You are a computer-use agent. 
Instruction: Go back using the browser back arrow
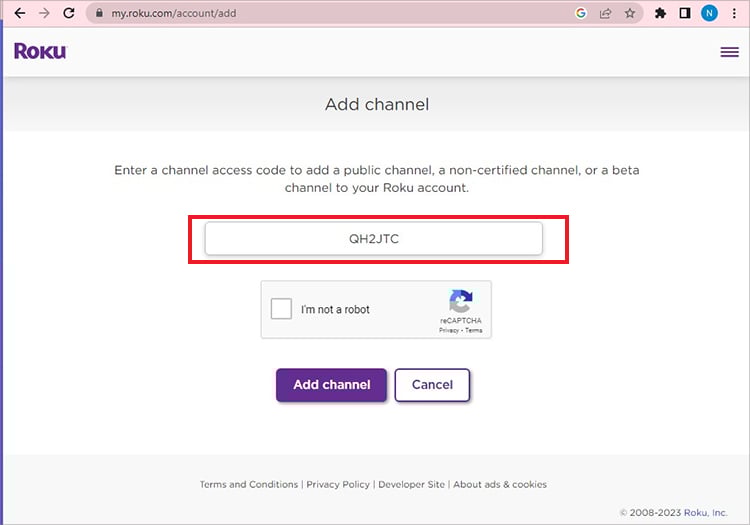click(x=20, y=13)
